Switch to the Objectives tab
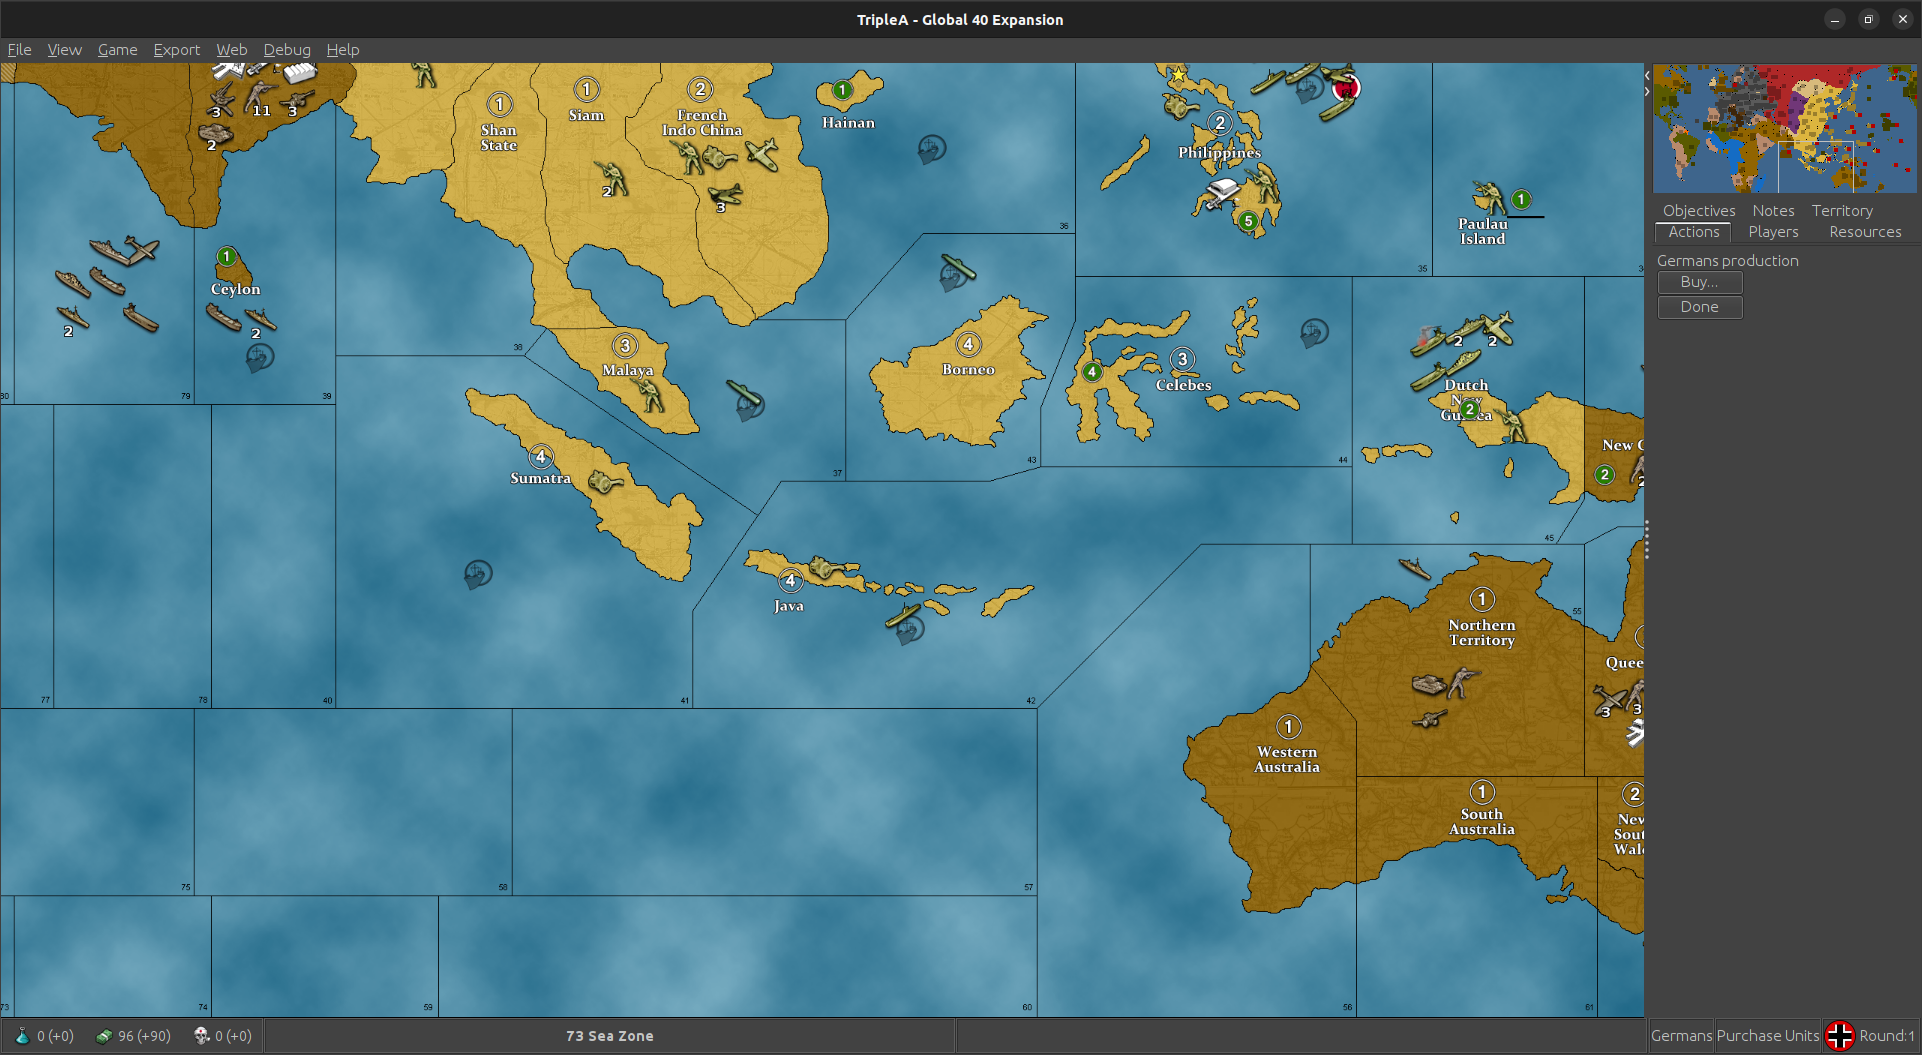Screen dimensions: 1922x1055 coord(1698,210)
